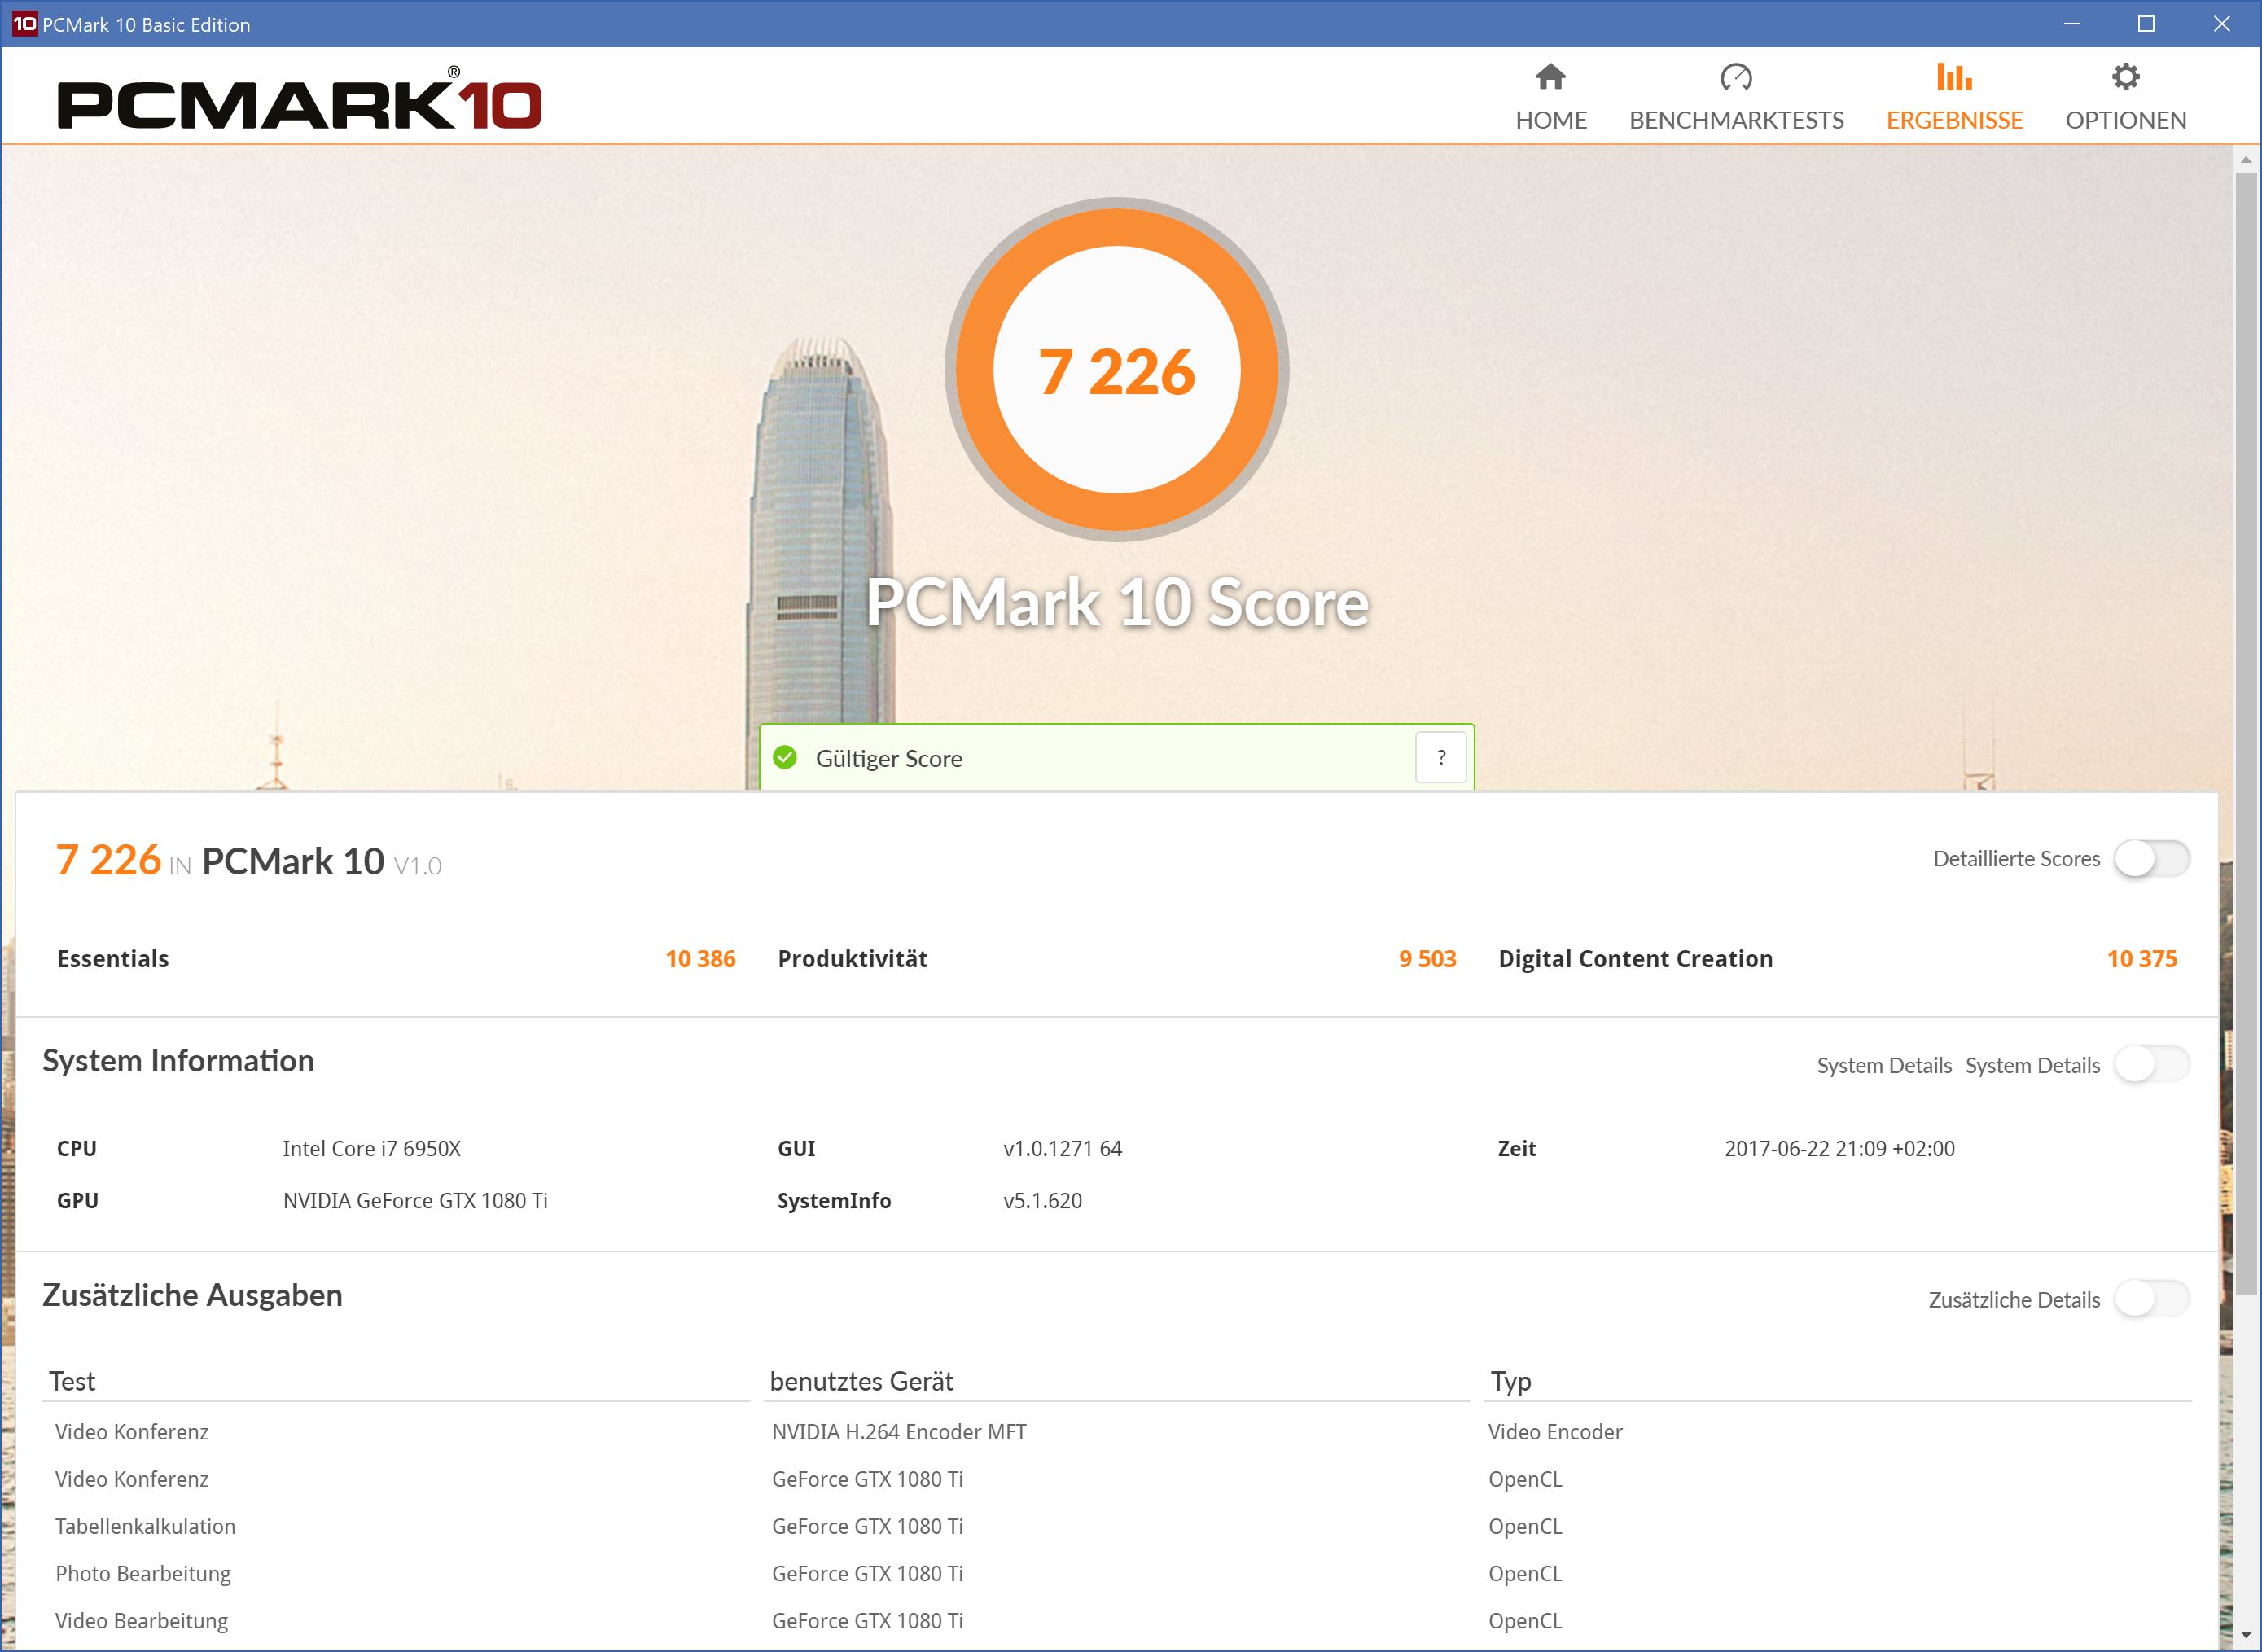Click the Digital Content Creation score 10 375
The image size is (2262, 1652).
click(2141, 959)
